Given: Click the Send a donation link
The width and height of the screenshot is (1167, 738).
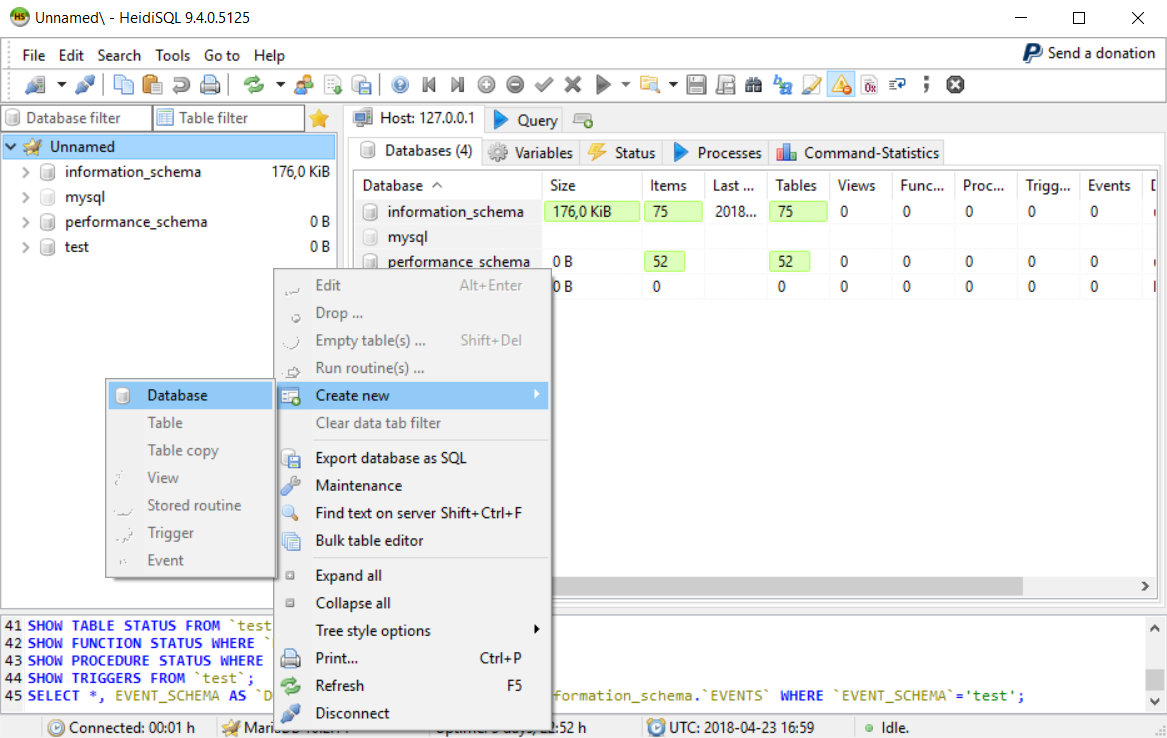Looking at the screenshot, I should [x=1089, y=53].
